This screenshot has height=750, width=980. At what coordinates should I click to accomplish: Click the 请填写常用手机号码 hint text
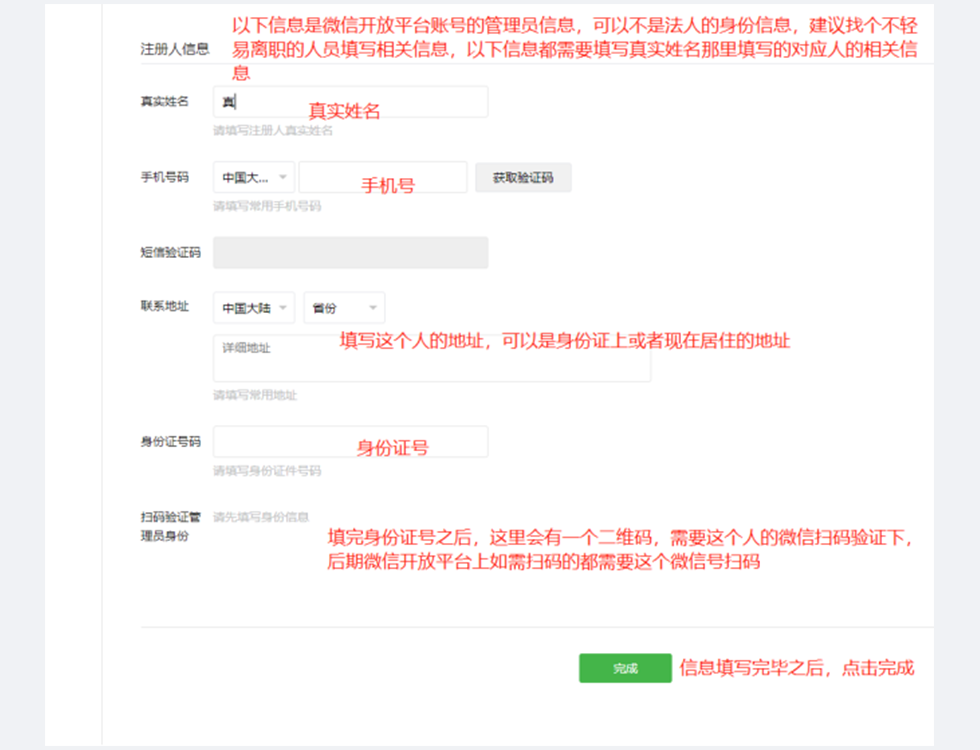267,206
